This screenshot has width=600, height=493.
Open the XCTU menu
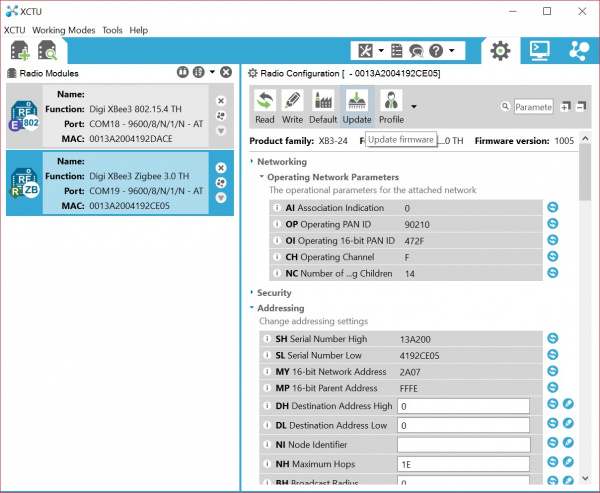[15, 30]
